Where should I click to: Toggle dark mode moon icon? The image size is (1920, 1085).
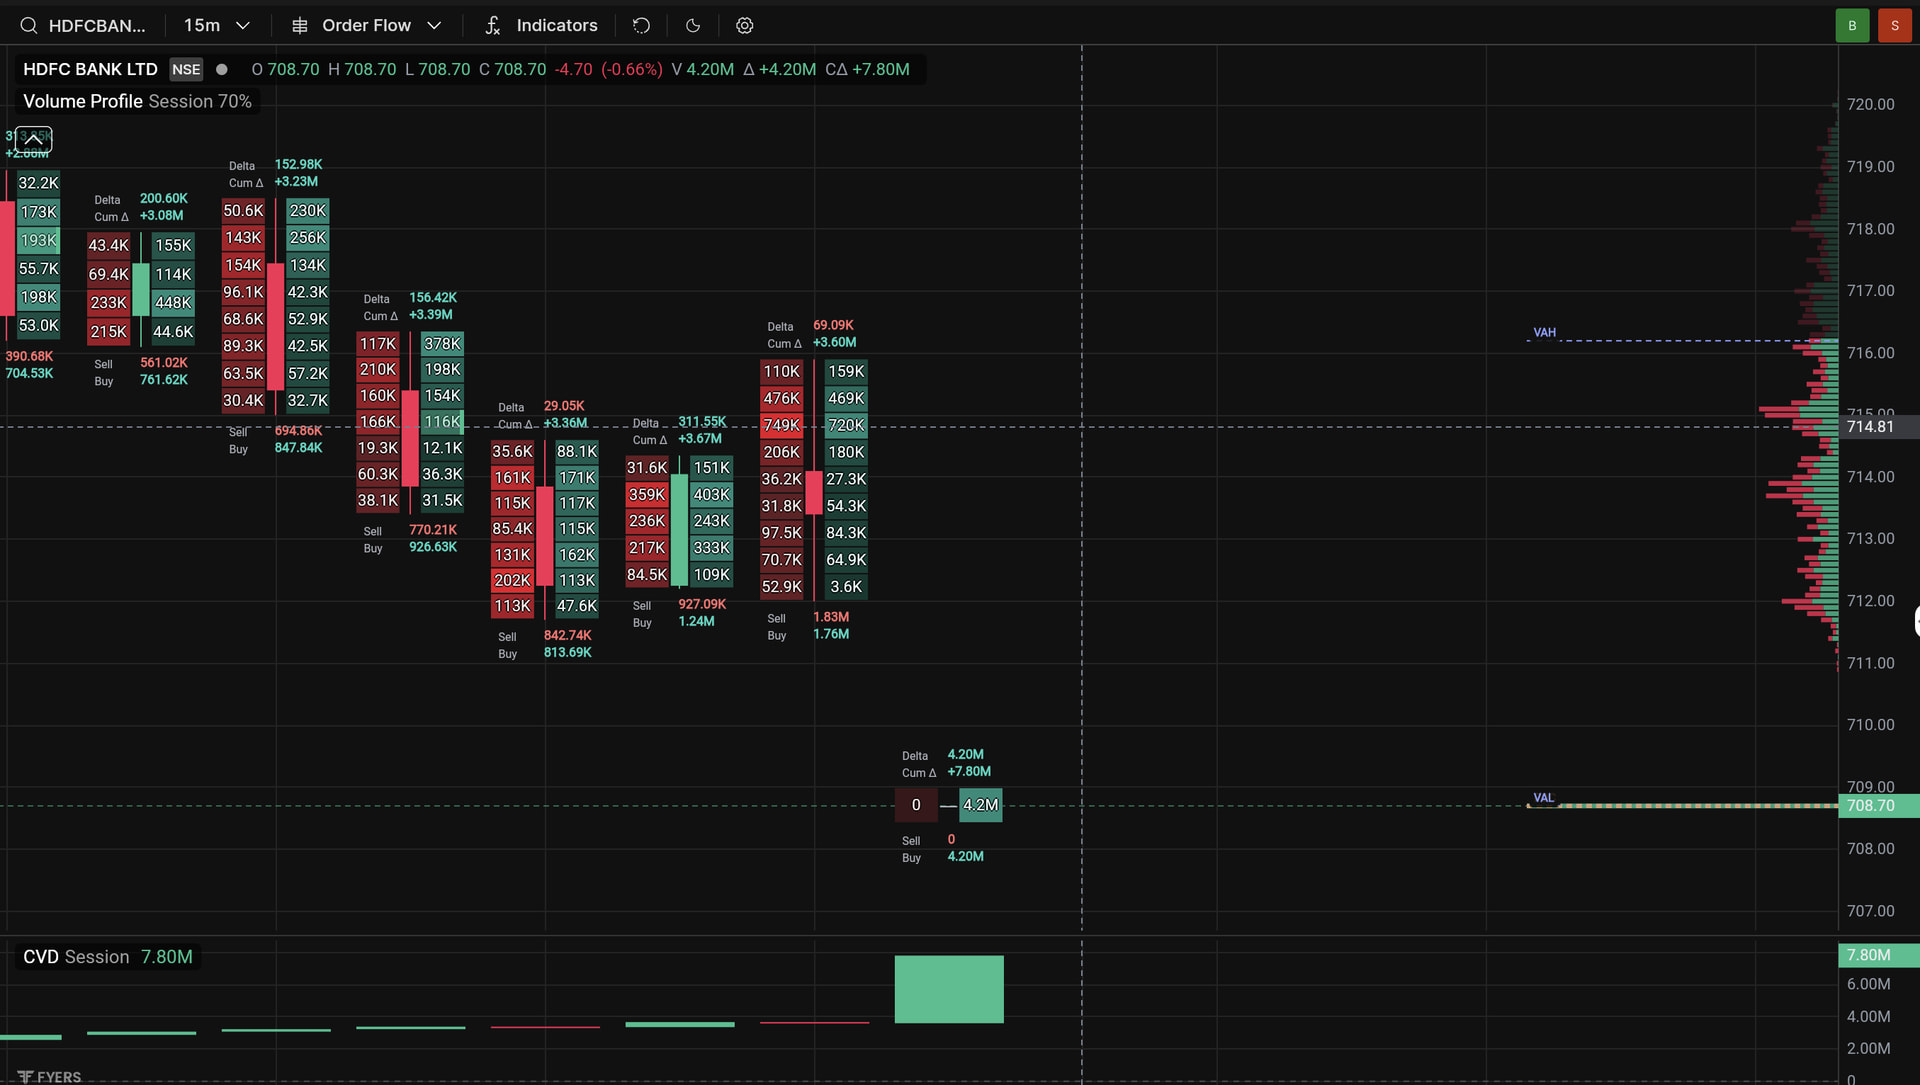tap(693, 26)
